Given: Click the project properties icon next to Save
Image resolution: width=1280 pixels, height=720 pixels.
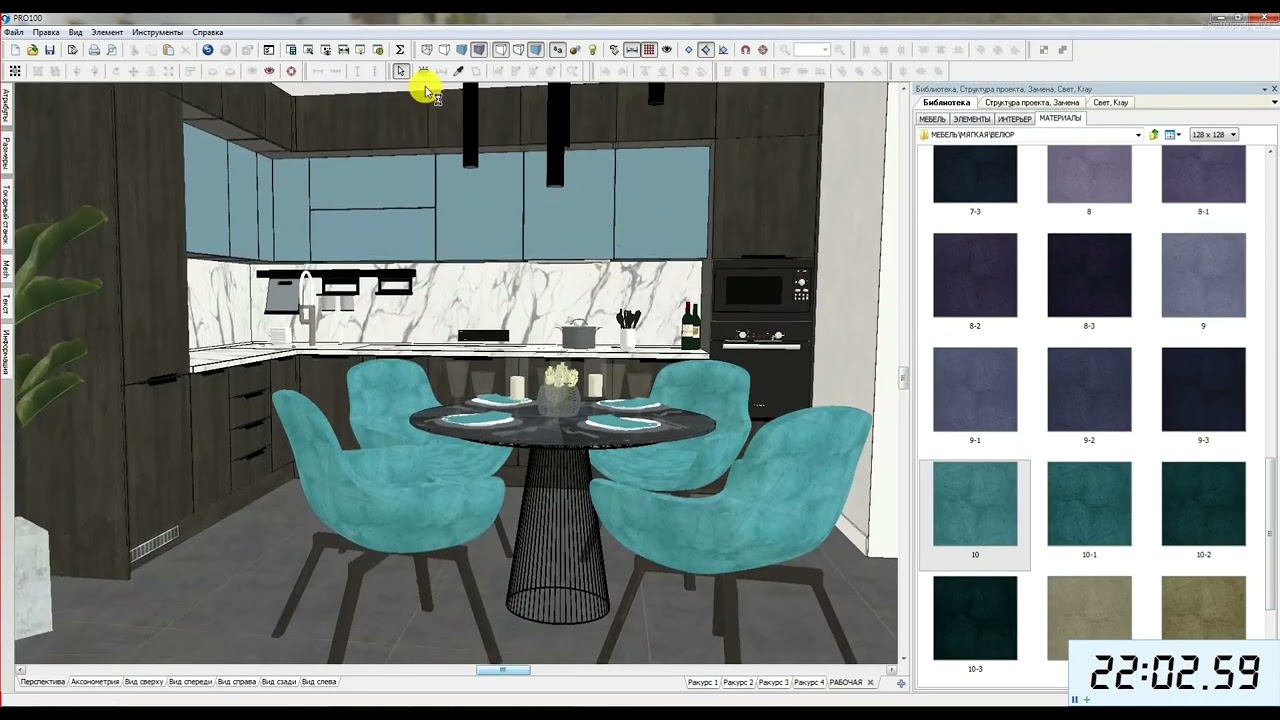Looking at the screenshot, I should coord(72,50).
